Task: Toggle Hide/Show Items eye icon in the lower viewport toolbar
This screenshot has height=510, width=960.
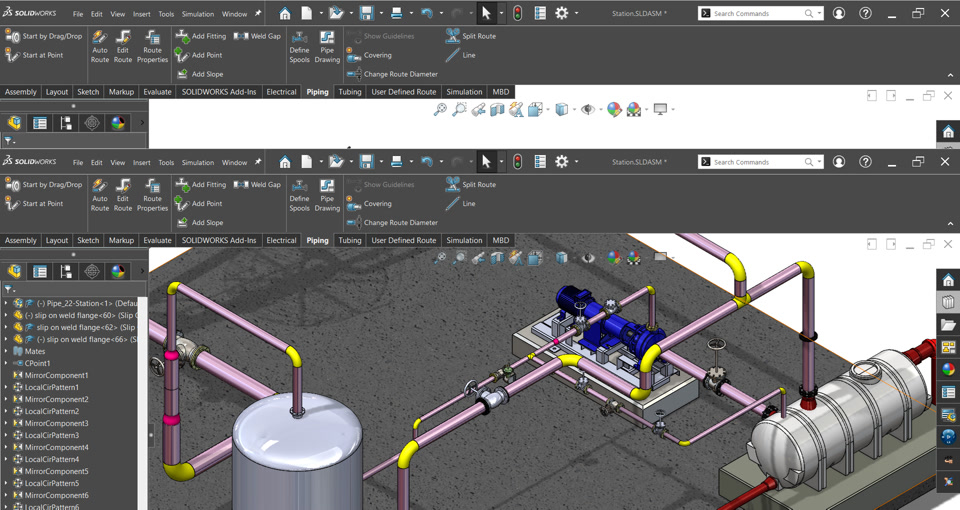Action: tap(588, 258)
